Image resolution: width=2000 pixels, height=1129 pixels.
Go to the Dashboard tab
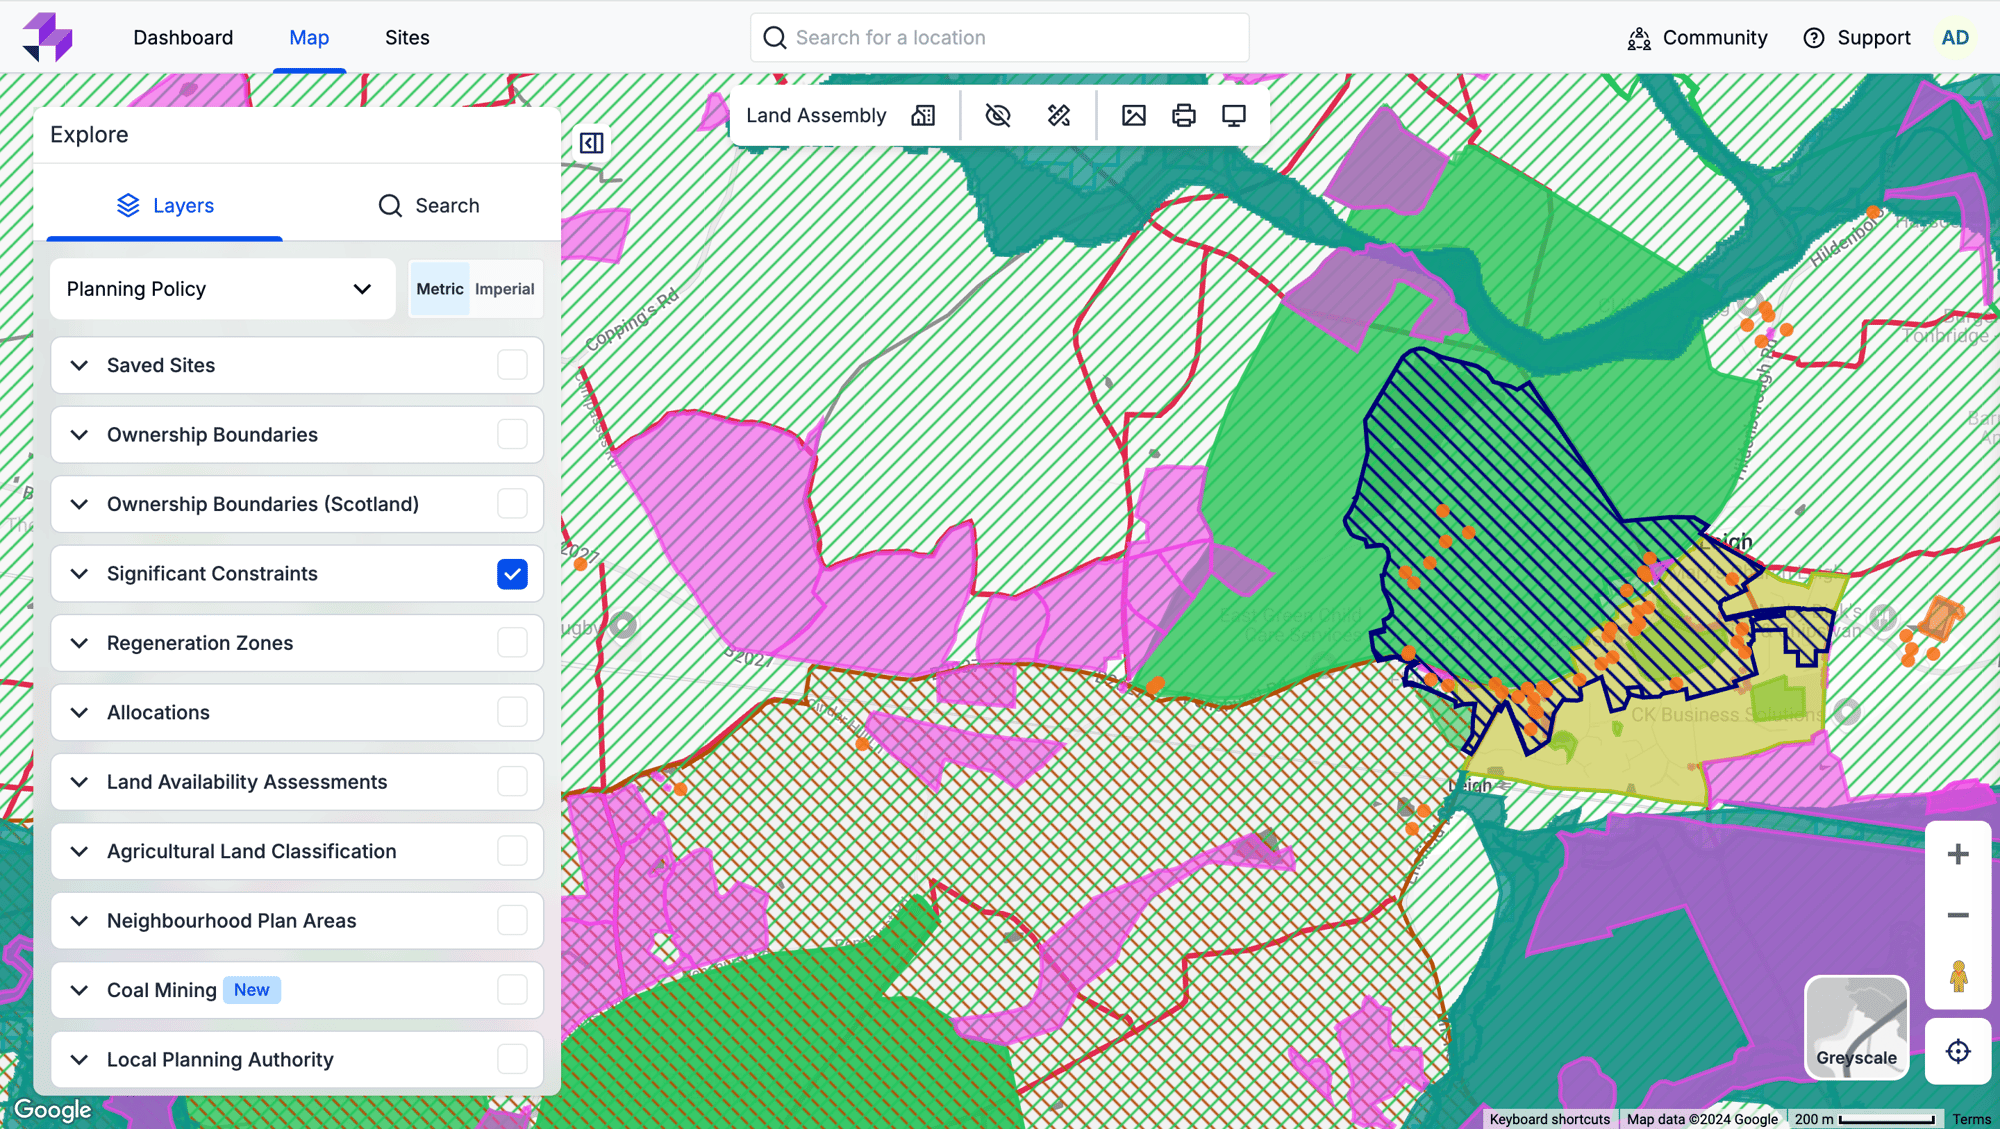[x=183, y=38]
